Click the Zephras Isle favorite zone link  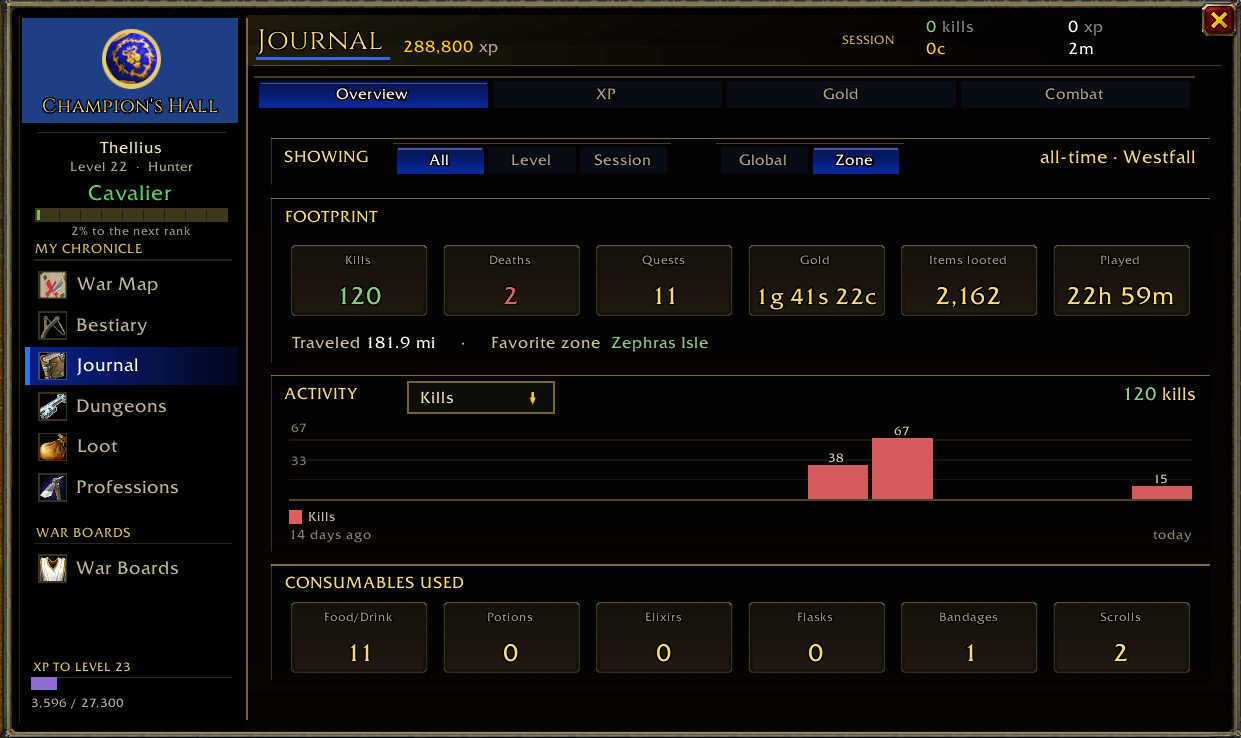[660, 343]
